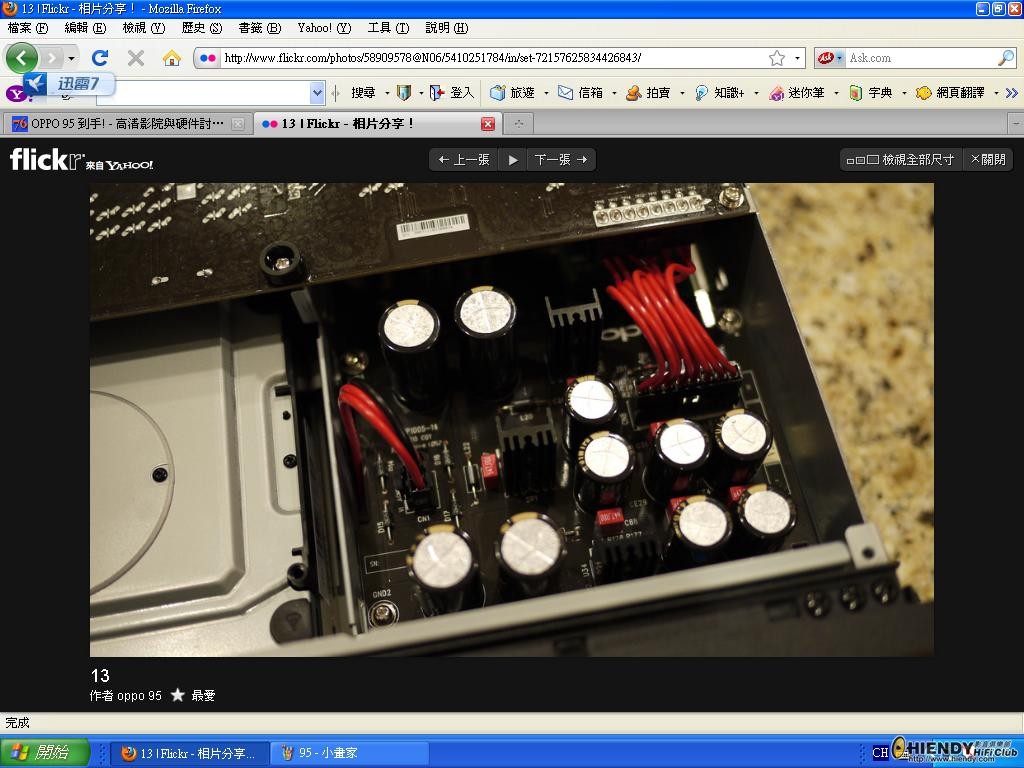Expand the Yahoo toolbar search dropdown
Viewport: 1024px width, 768px height.
[317, 93]
